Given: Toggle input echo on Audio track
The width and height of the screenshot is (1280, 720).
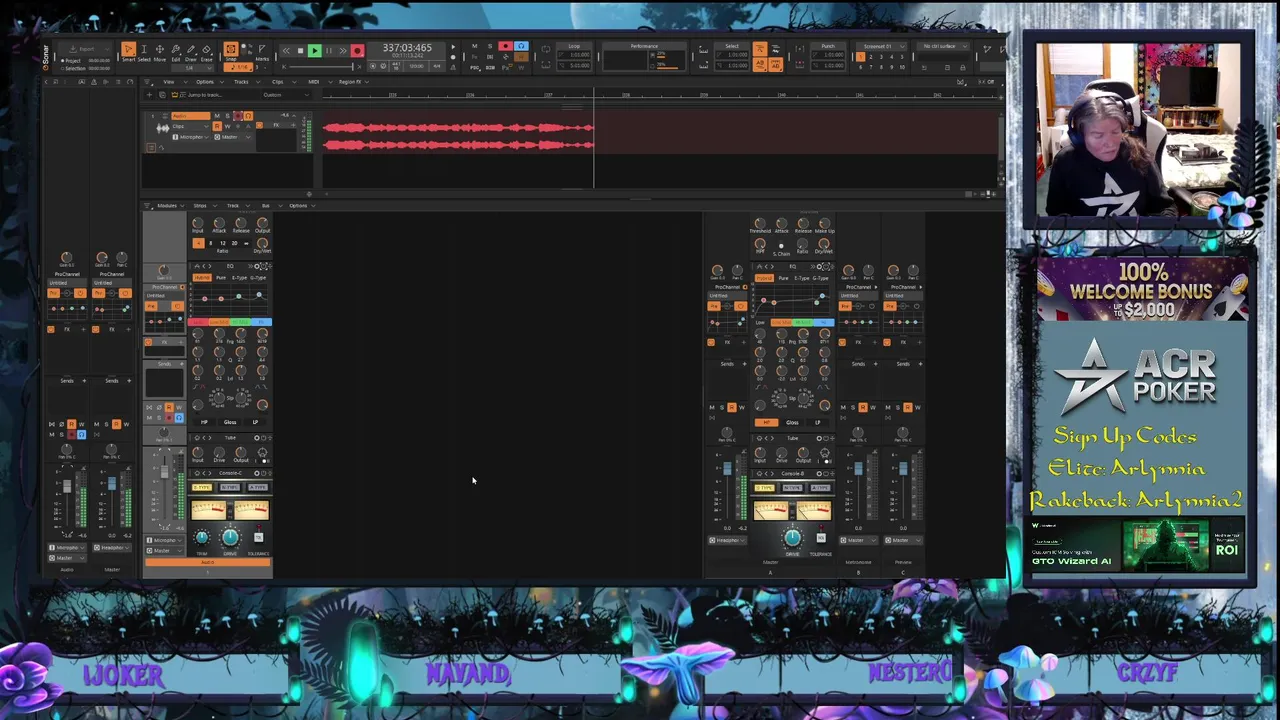Looking at the screenshot, I should pyautogui.click(x=248, y=116).
